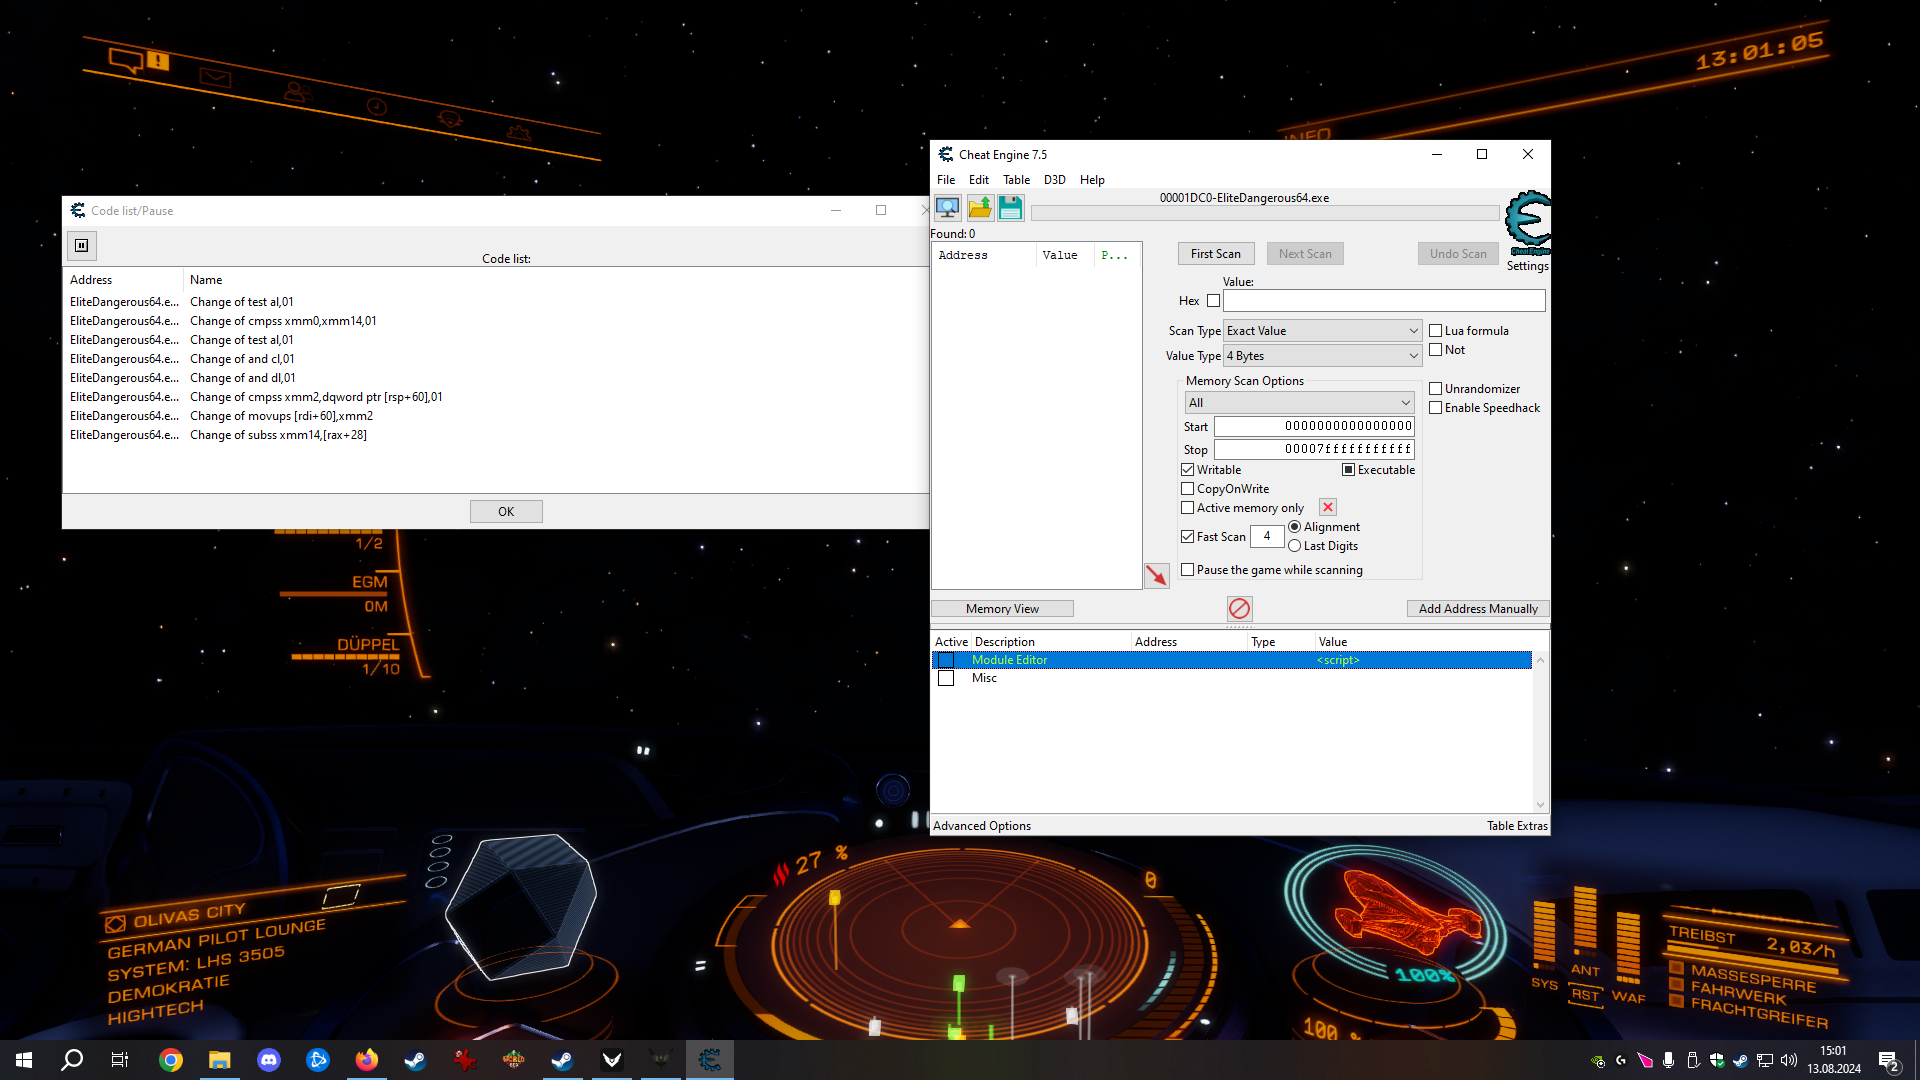
Task: Check the Not option
Action: click(x=1436, y=350)
